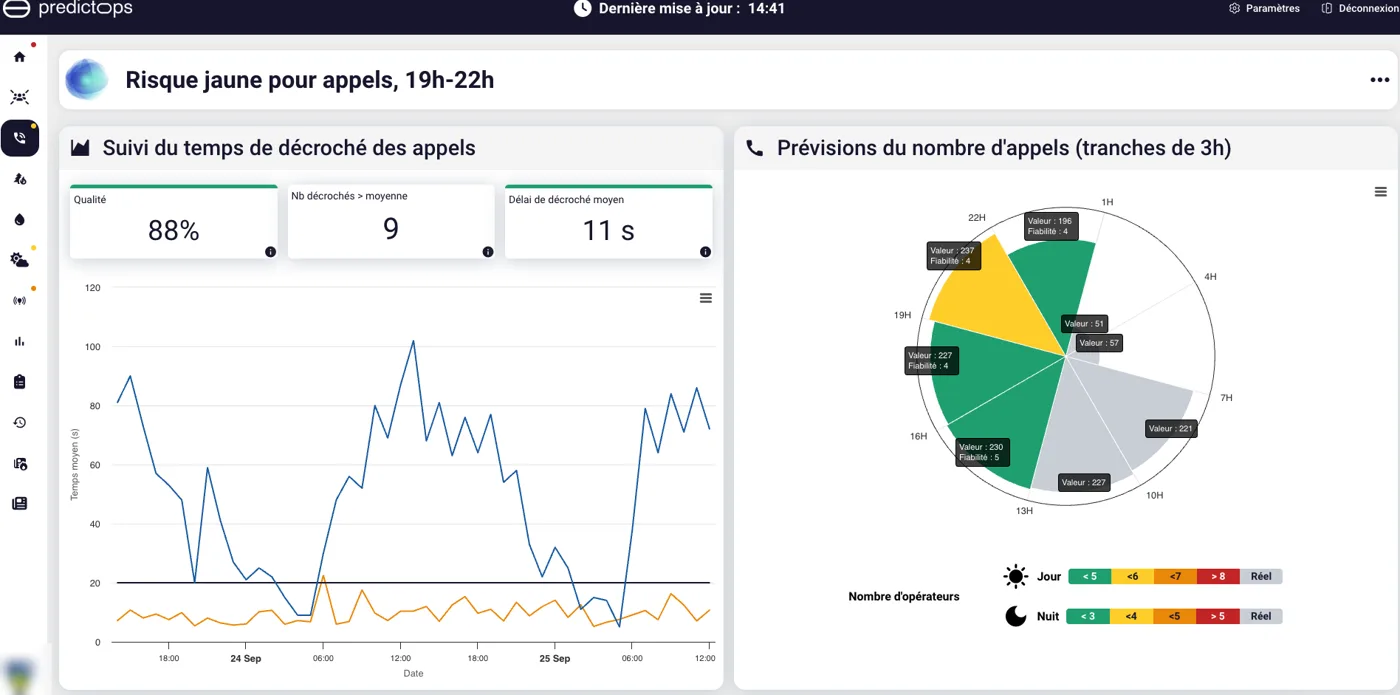Click the 14:41 last update time
The image size is (1400, 695).
click(766, 8)
